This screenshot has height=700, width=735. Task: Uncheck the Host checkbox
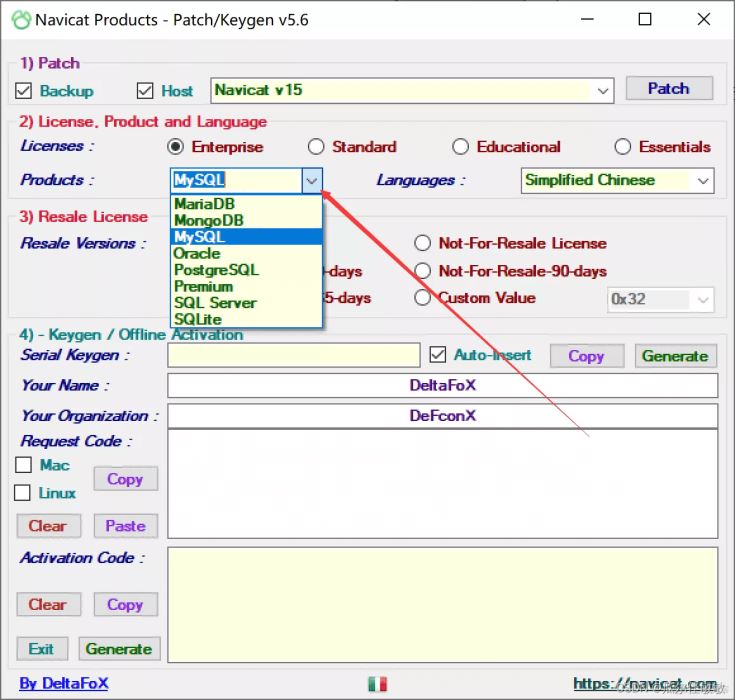(x=146, y=91)
